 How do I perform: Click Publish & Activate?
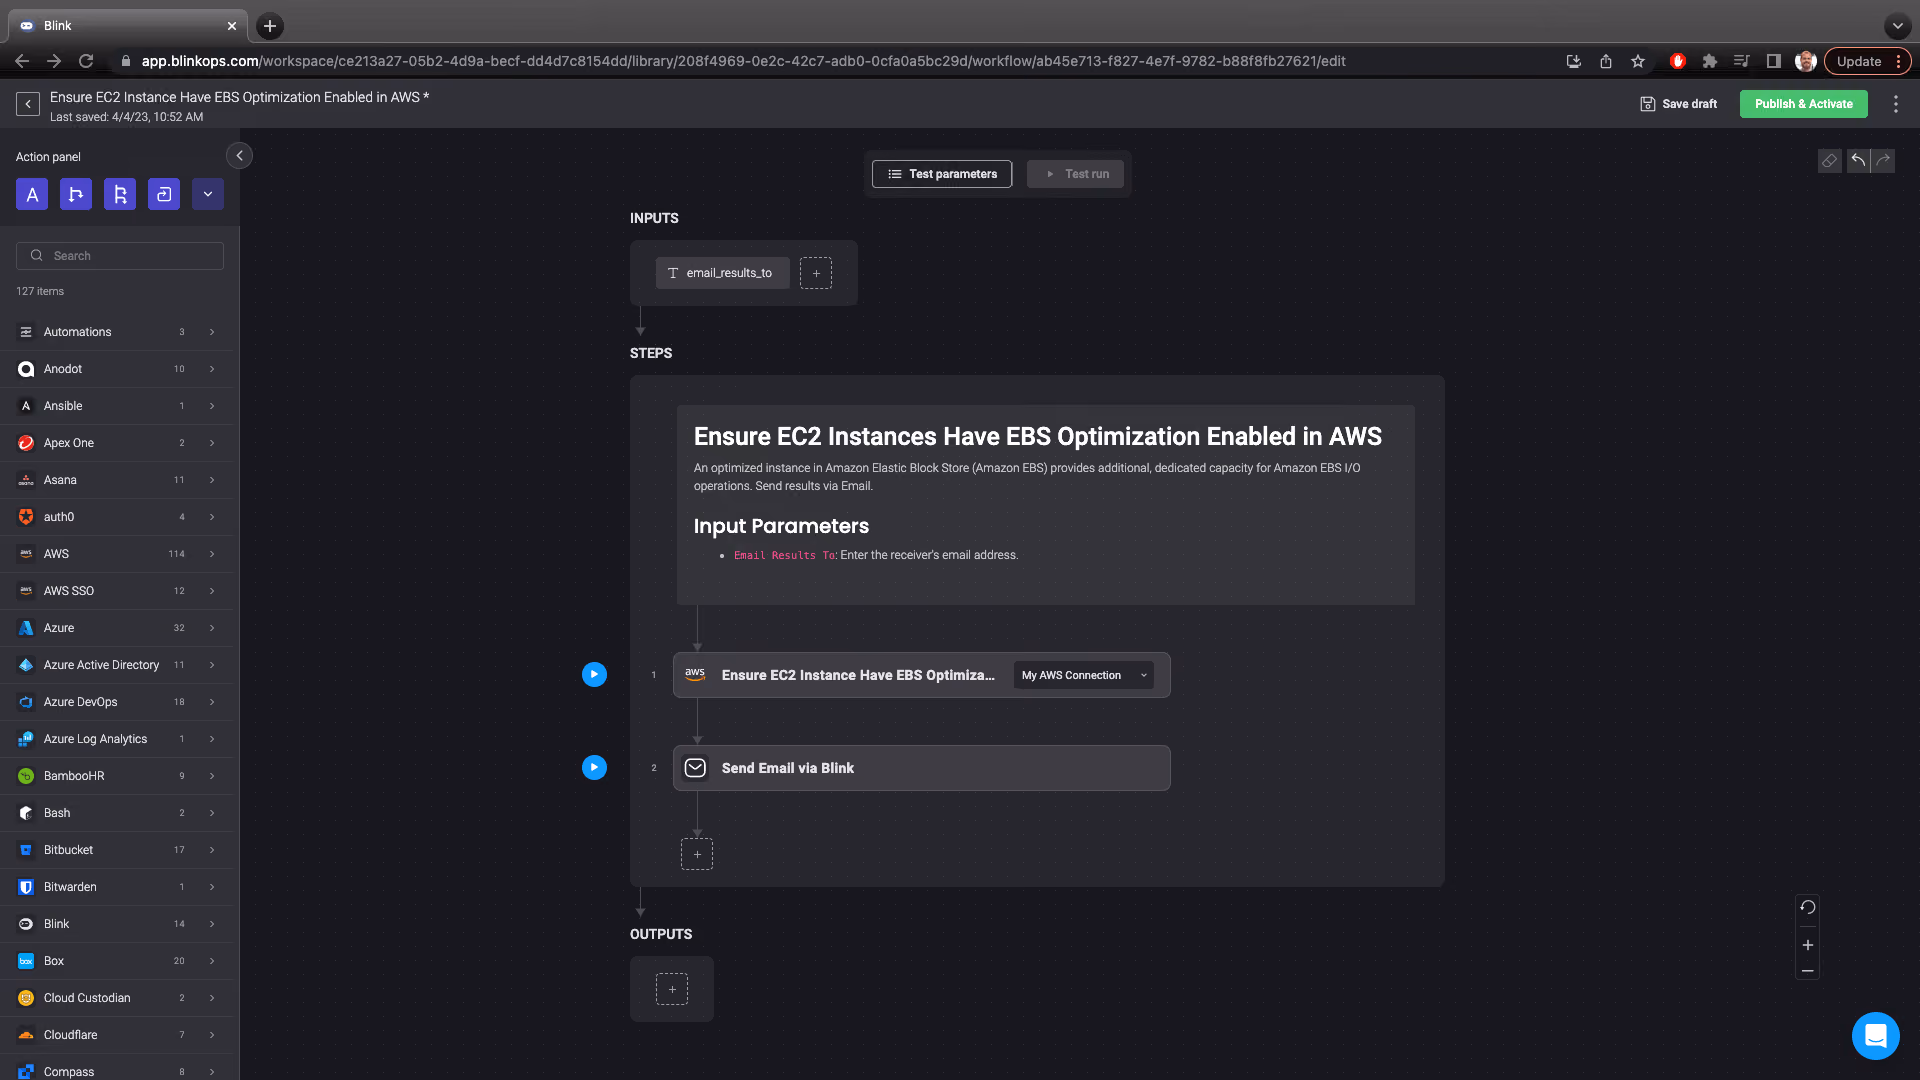[x=1803, y=104]
